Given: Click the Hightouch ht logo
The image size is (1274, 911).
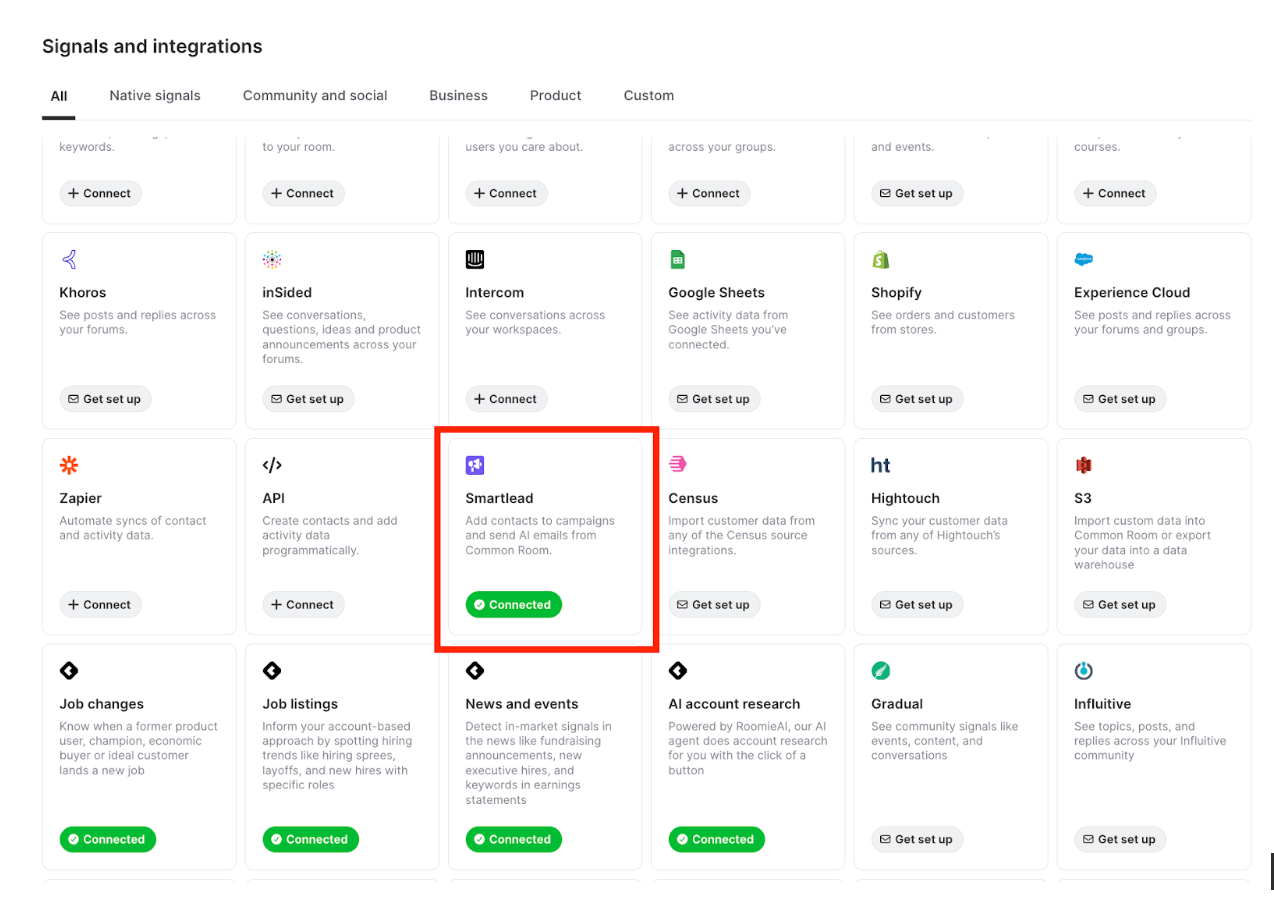Looking at the screenshot, I should (881, 465).
